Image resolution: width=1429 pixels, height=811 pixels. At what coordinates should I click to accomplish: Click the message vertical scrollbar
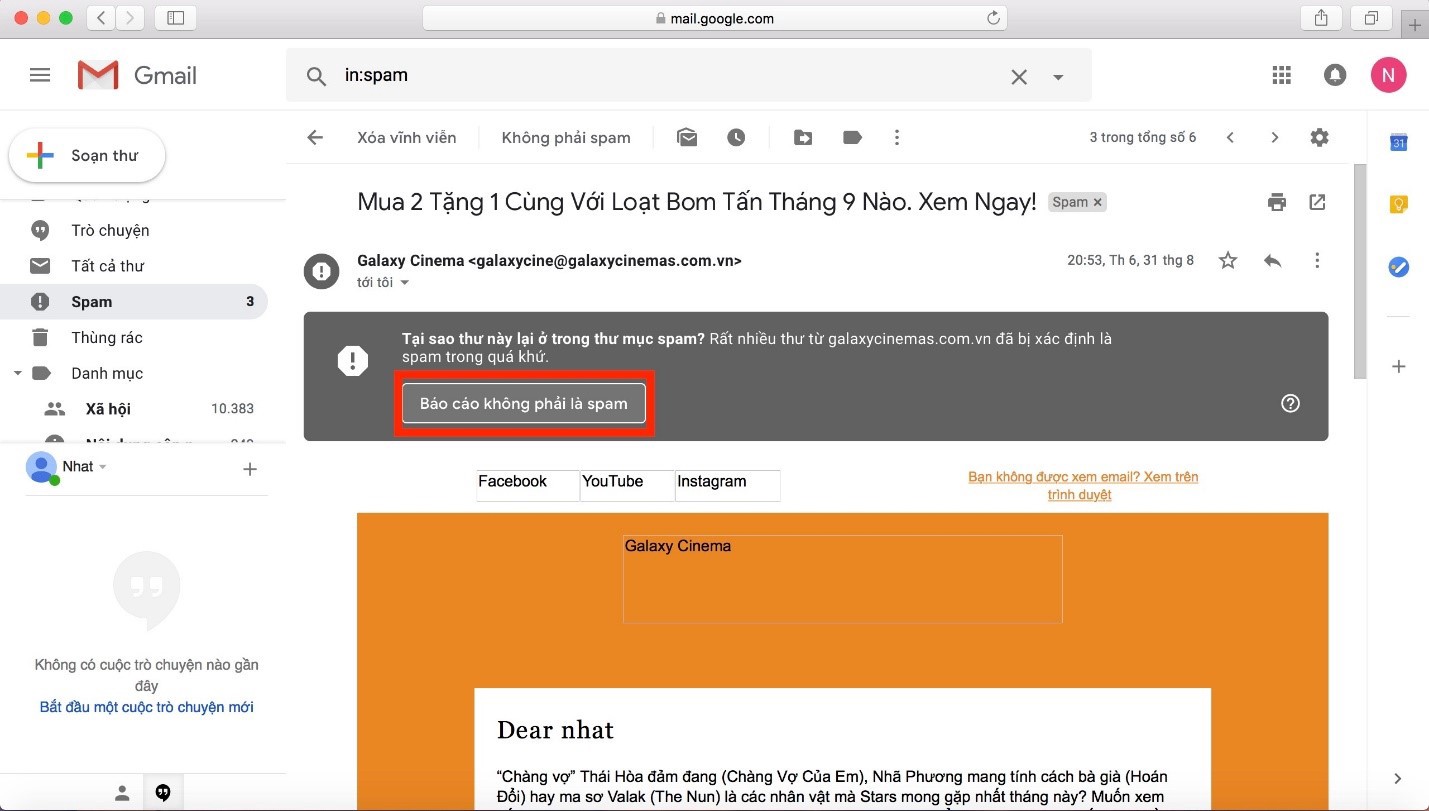pyautogui.click(x=1359, y=272)
